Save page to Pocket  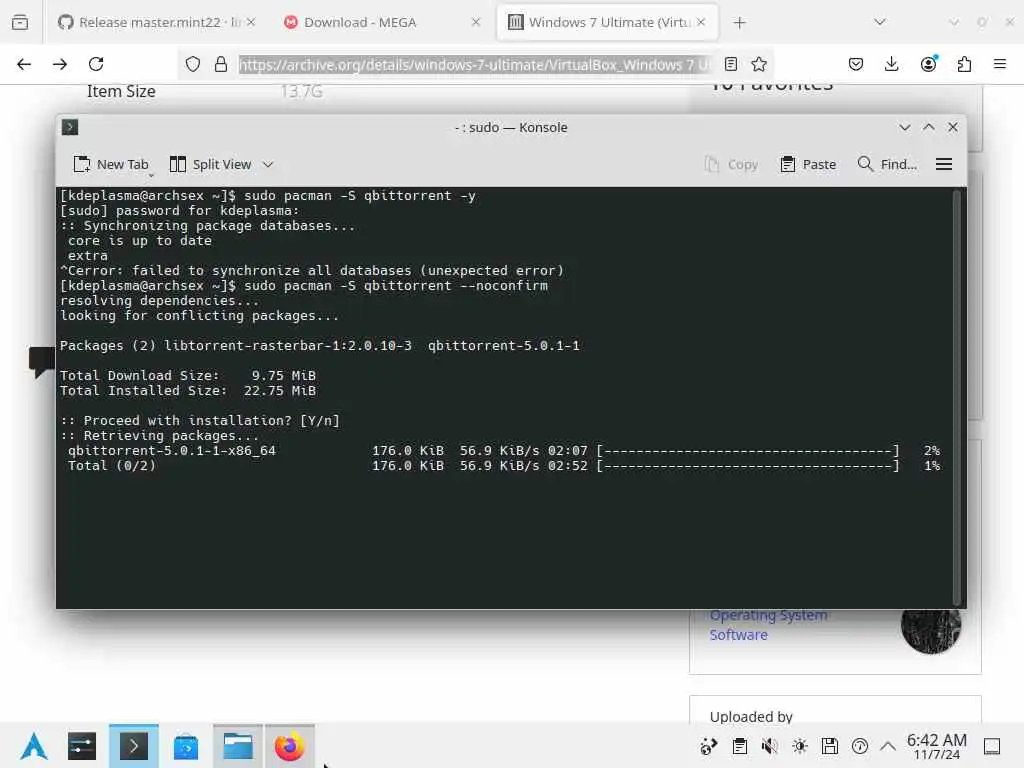[856, 64]
